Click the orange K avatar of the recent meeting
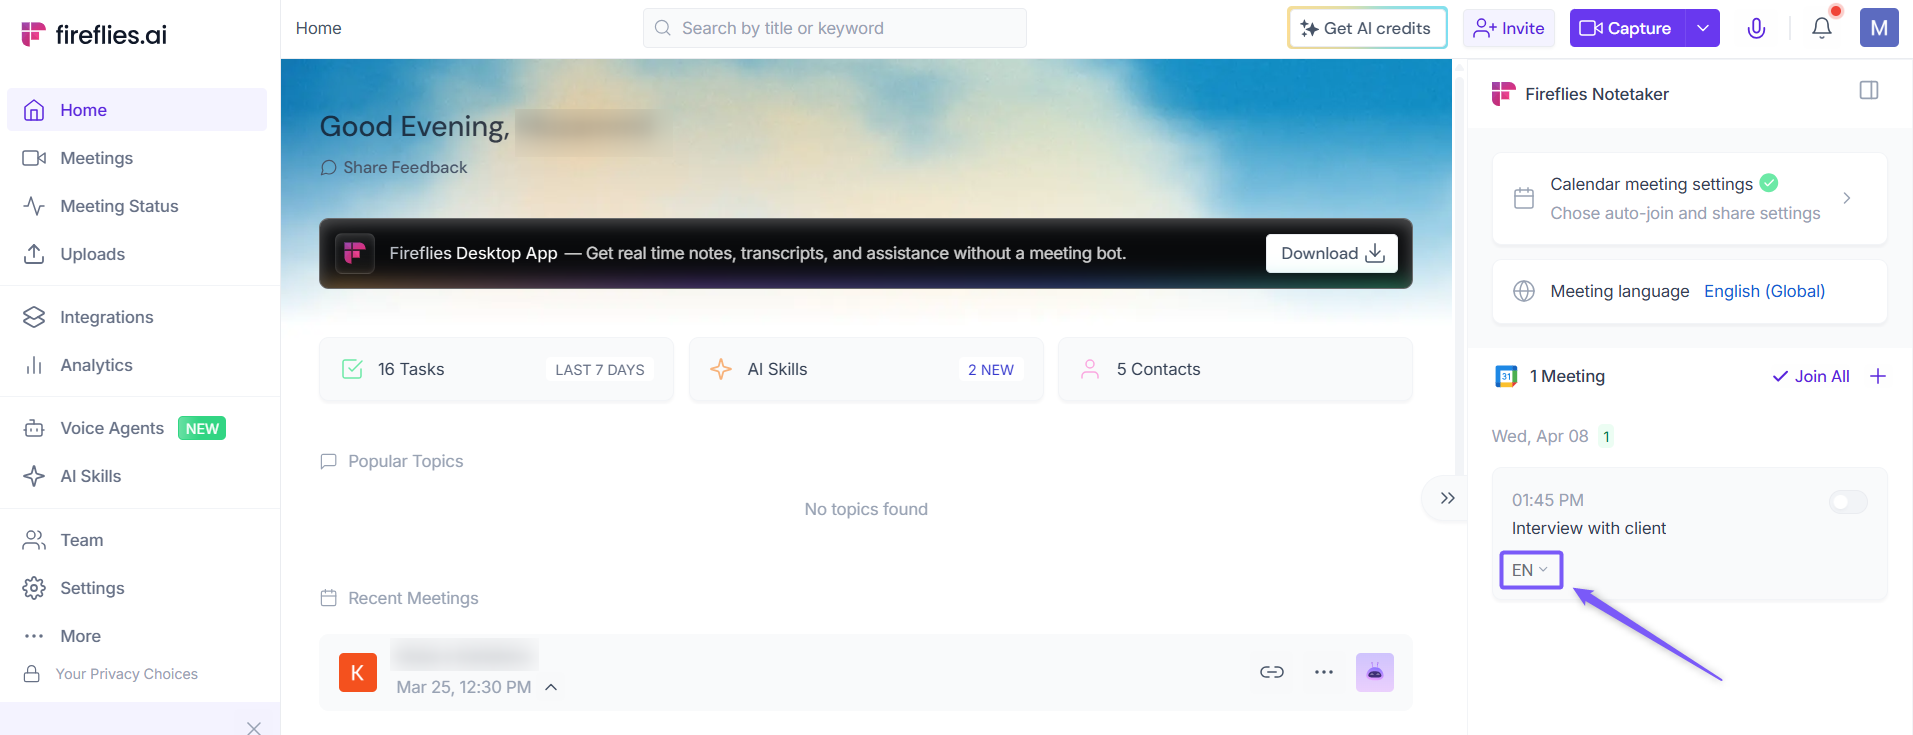This screenshot has width=1913, height=735. 358,672
